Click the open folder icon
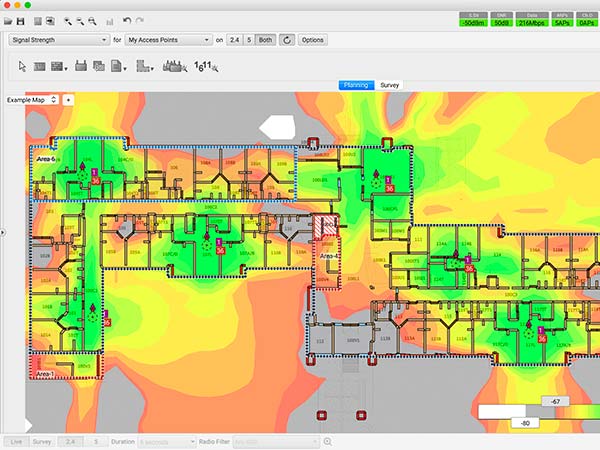The image size is (600, 450). pos(8,20)
